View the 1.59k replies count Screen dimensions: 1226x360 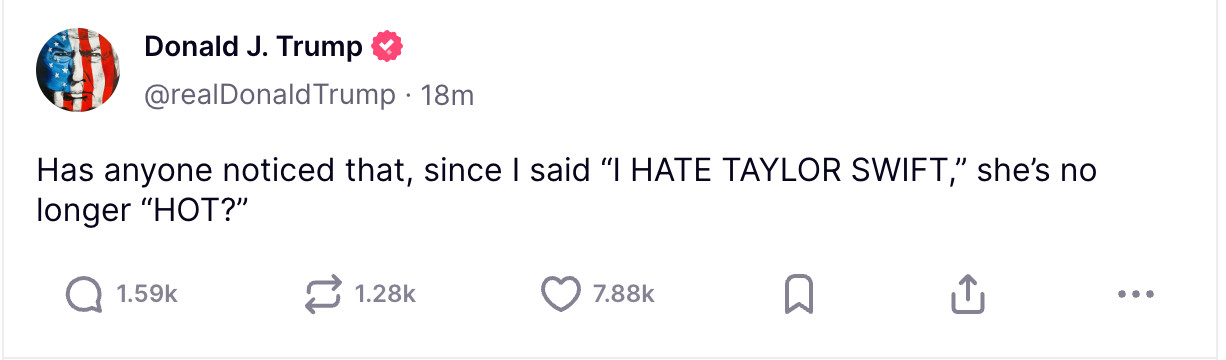click(x=147, y=294)
